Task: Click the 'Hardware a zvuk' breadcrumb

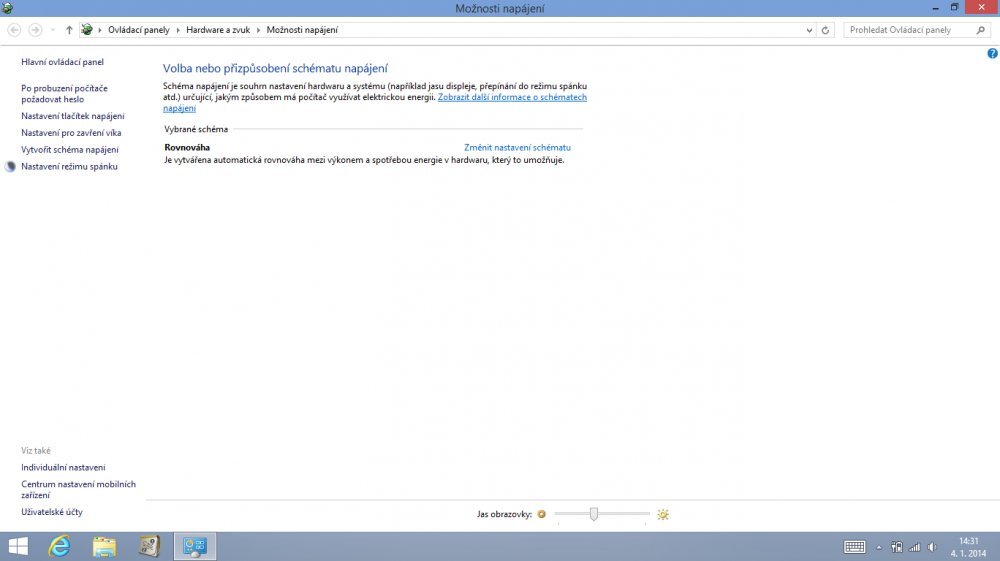Action: pos(220,30)
